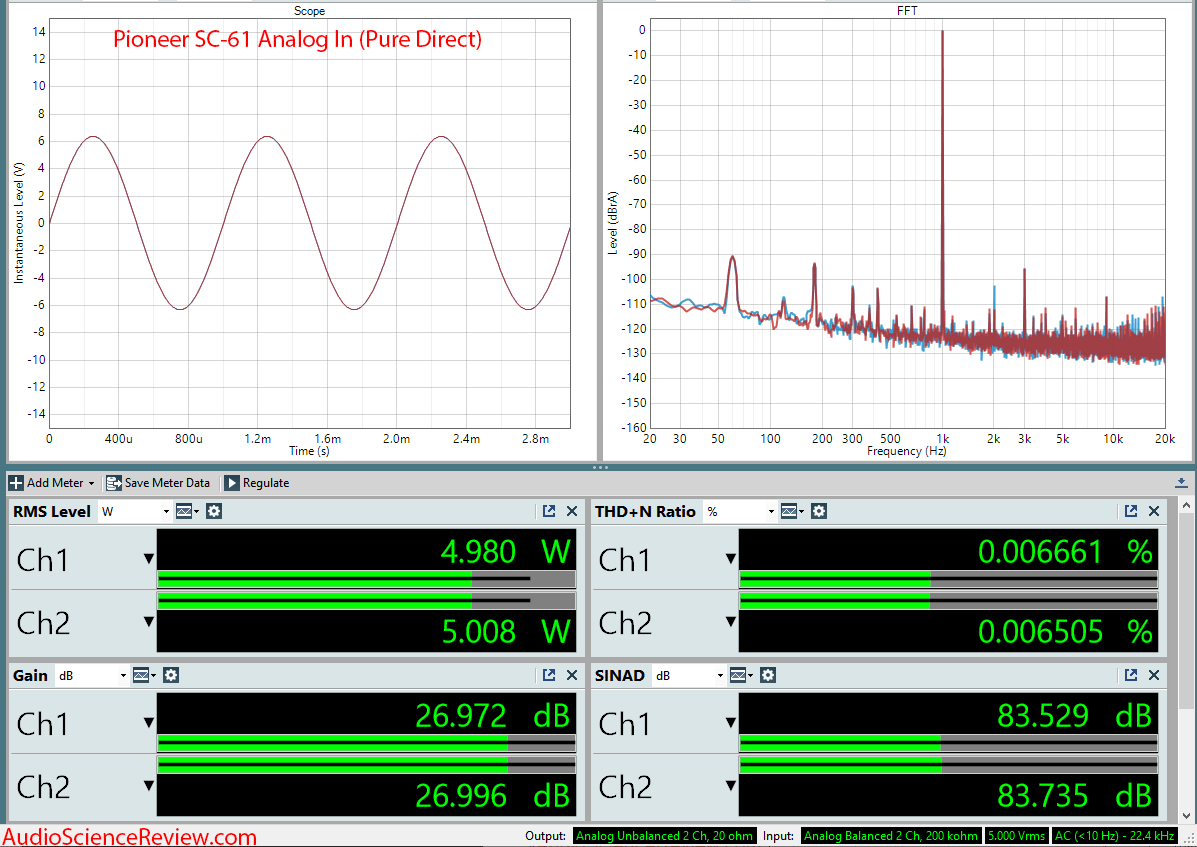This screenshot has height=847, width=1197.
Task: Click Save Meter Data button
Action: pyautogui.click(x=158, y=483)
